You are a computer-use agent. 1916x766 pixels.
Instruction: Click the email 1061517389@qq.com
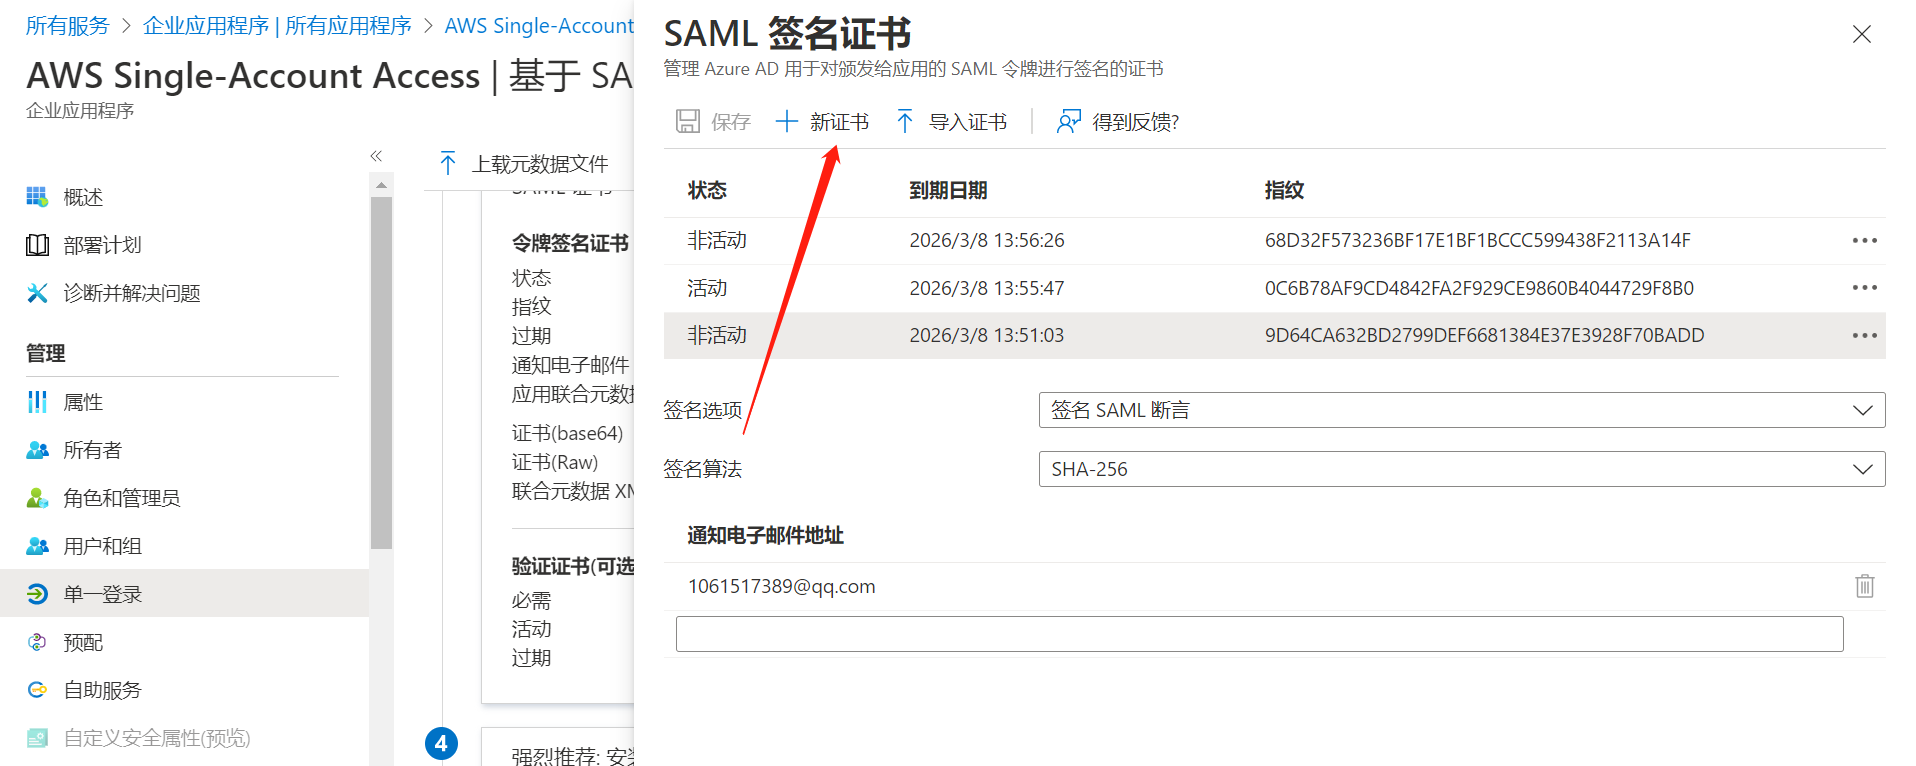coord(781,586)
